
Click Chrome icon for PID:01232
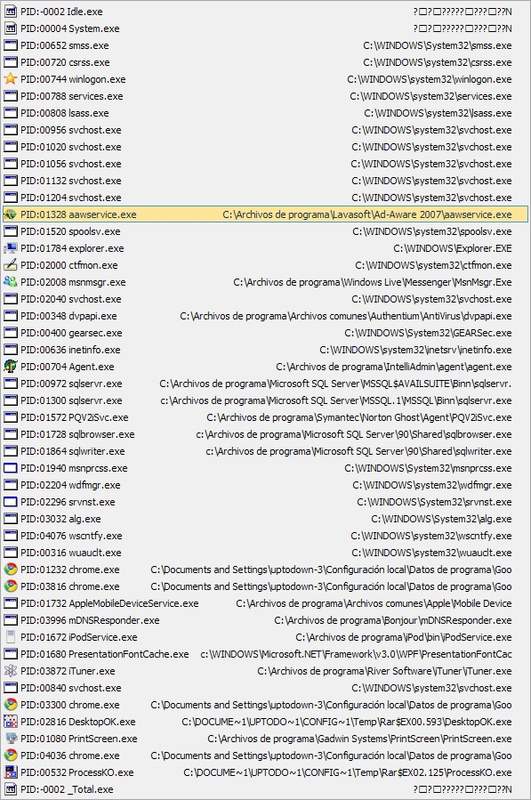(10, 569)
